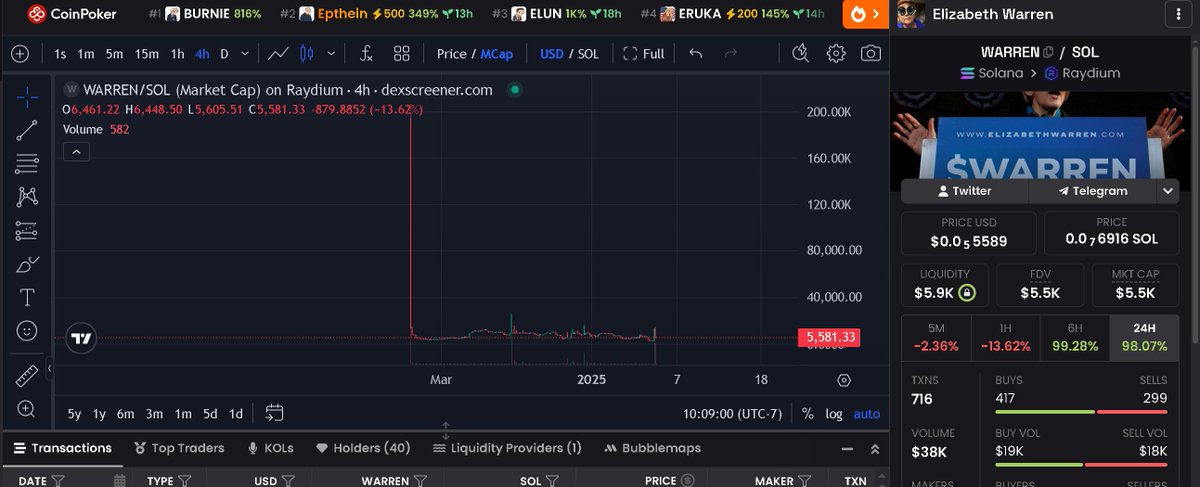Open the CoinPoker ad link
The height and width of the screenshot is (487, 1200).
72,14
